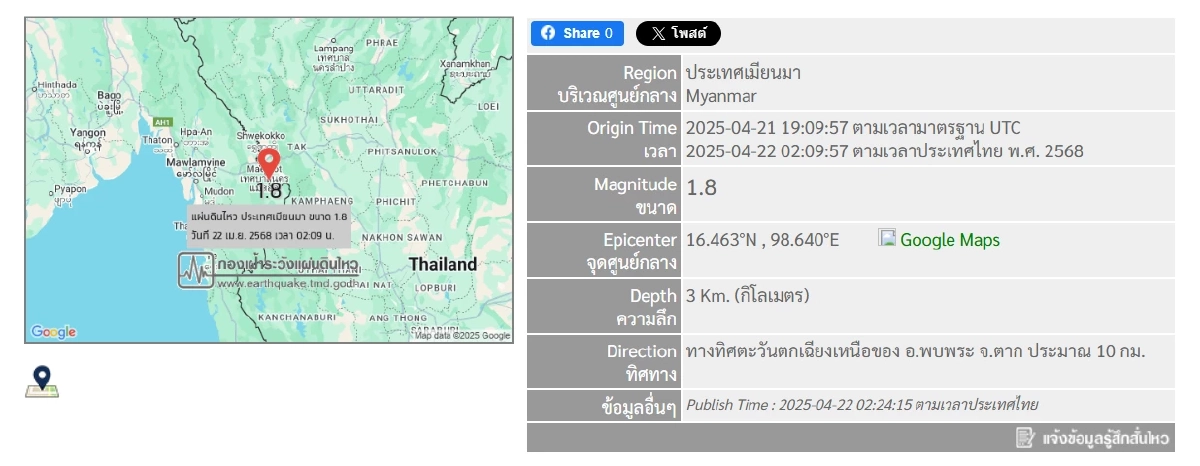
Task: Open the แจ้งข้อมูลรู้สึกสั่นไหว link
Action: point(1106,438)
